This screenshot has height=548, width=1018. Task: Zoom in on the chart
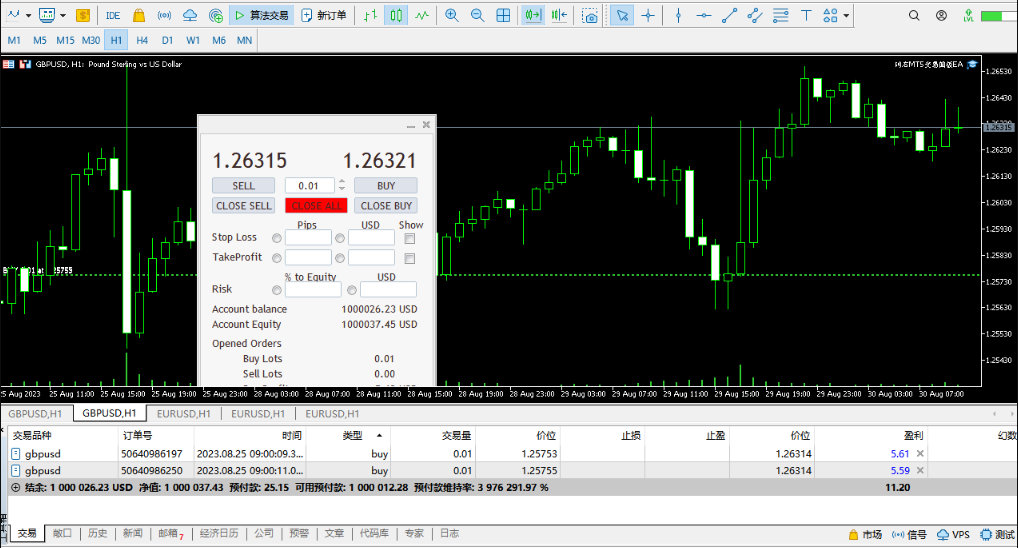pos(452,15)
